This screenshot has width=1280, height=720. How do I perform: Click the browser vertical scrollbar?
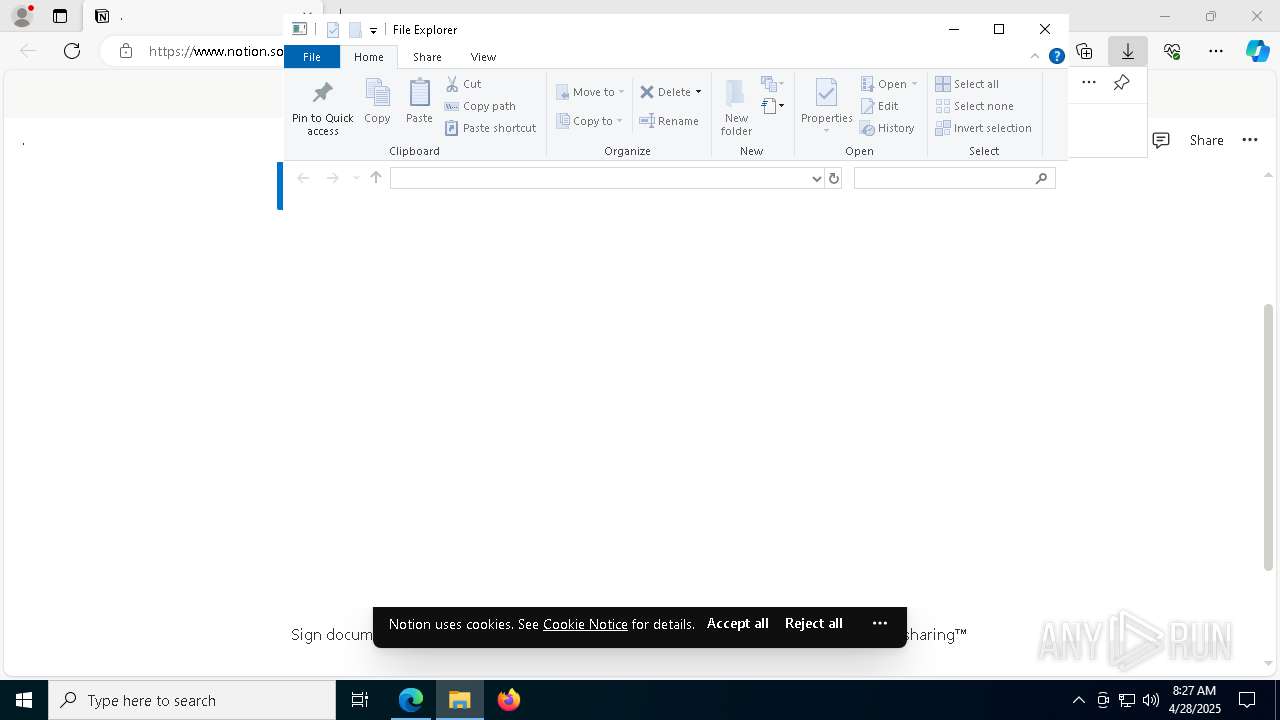pyautogui.click(x=1269, y=436)
